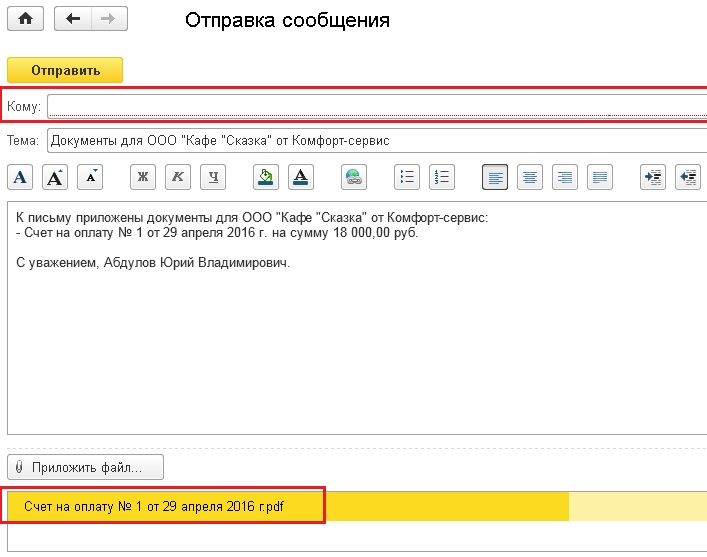Image resolution: width=707 pixels, height=557 pixels.
Task: Navigate back with the left arrow
Action: [x=73, y=18]
